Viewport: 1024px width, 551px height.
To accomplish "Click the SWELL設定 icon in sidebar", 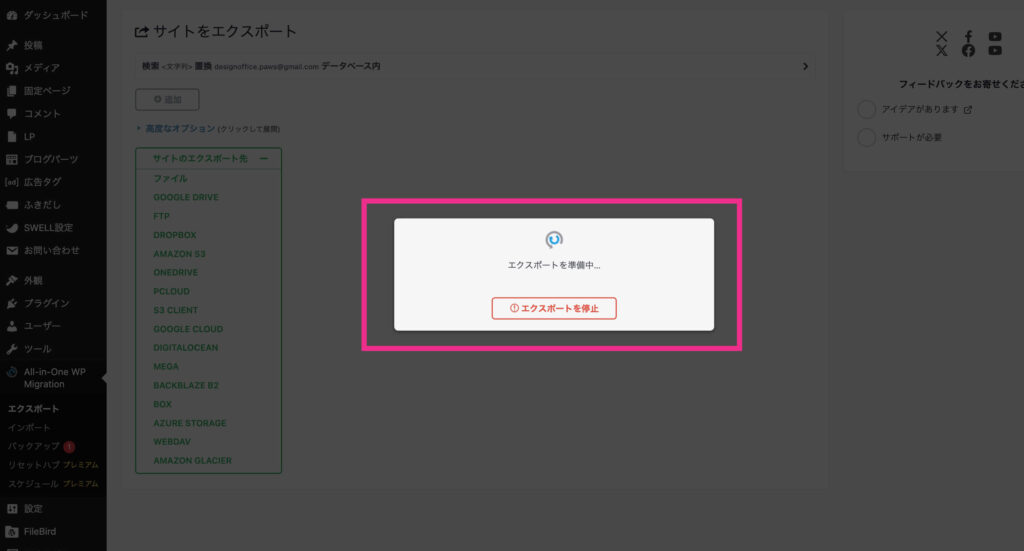I will (x=12, y=228).
